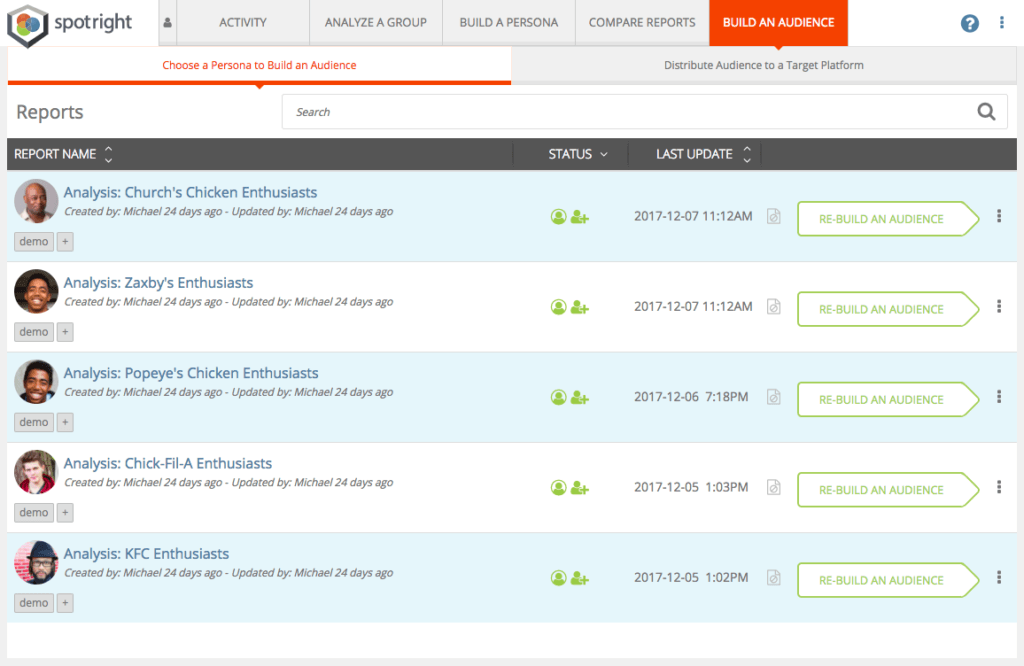This screenshot has height=666, width=1024.
Task: Re-build an audience for Zaxby's Enthusiasts
Action: tap(888, 309)
